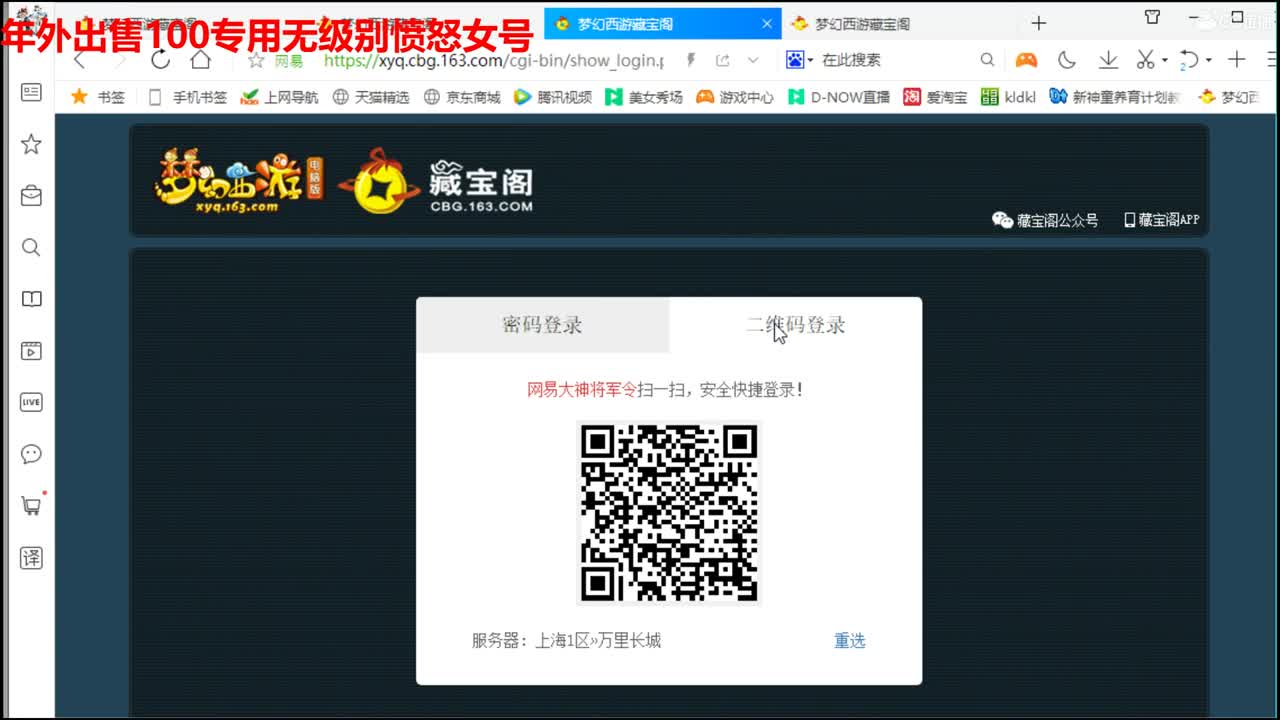The height and width of the screenshot is (720, 1280).
Task: Close the active 梦幻西游藏宝阁 tab
Action: tap(767, 24)
